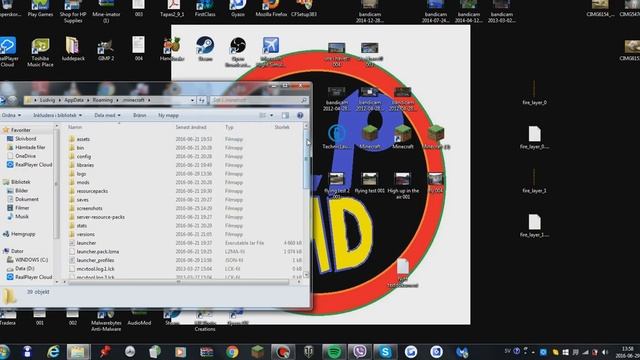Screen dimensions: 640x360
Task: Open Malwarebytes icon on taskbar
Action: coord(462,352)
